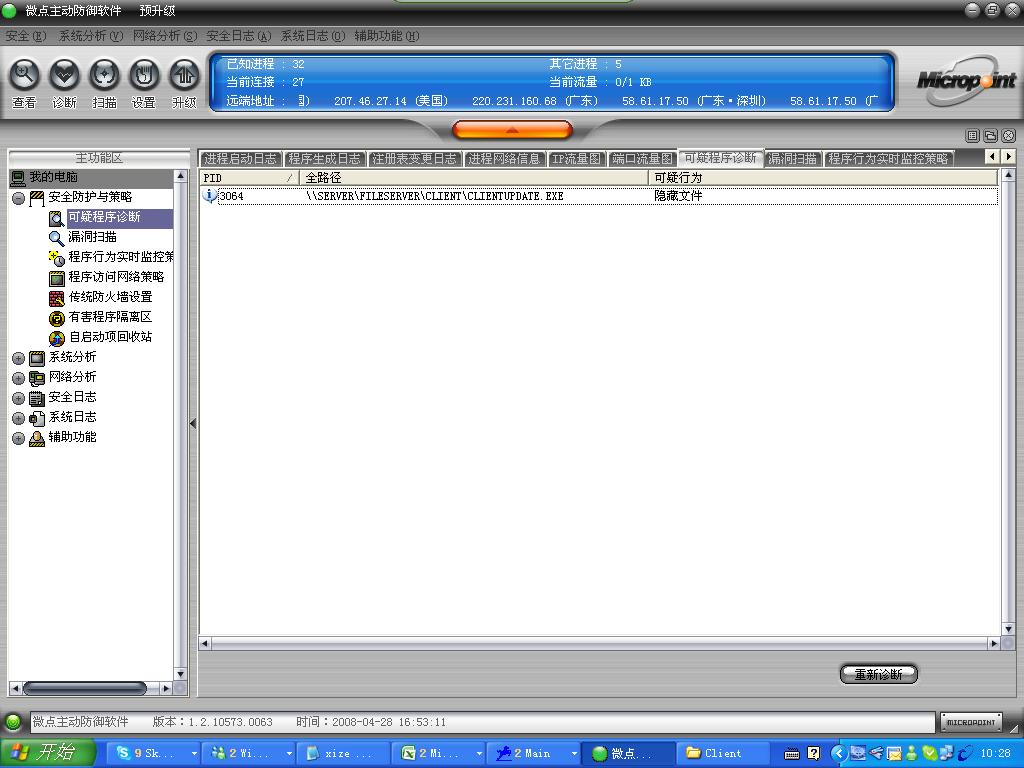This screenshot has height=768, width=1024.
Task: Click the 全路径 column header
Action: 473,178
